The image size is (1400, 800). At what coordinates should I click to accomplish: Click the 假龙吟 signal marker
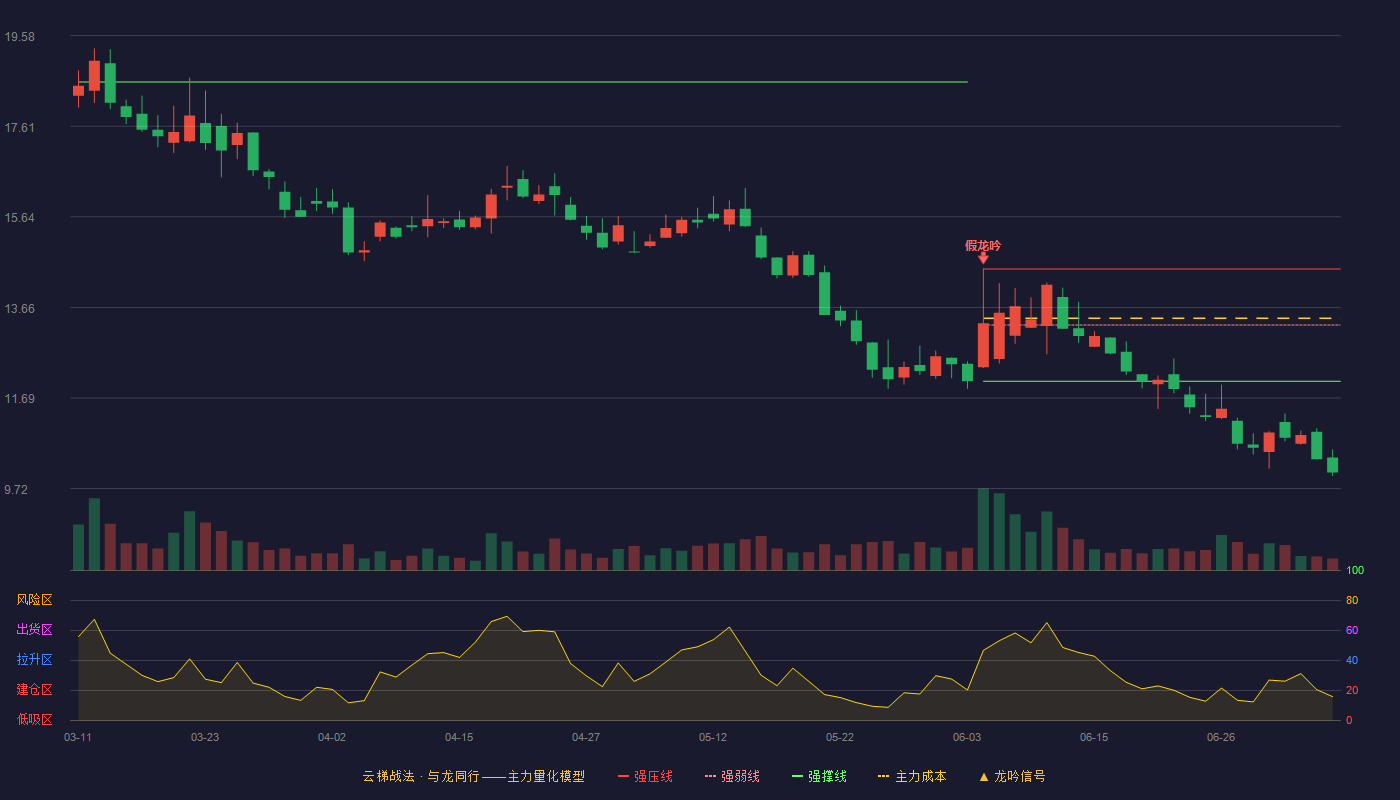tap(983, 251)
